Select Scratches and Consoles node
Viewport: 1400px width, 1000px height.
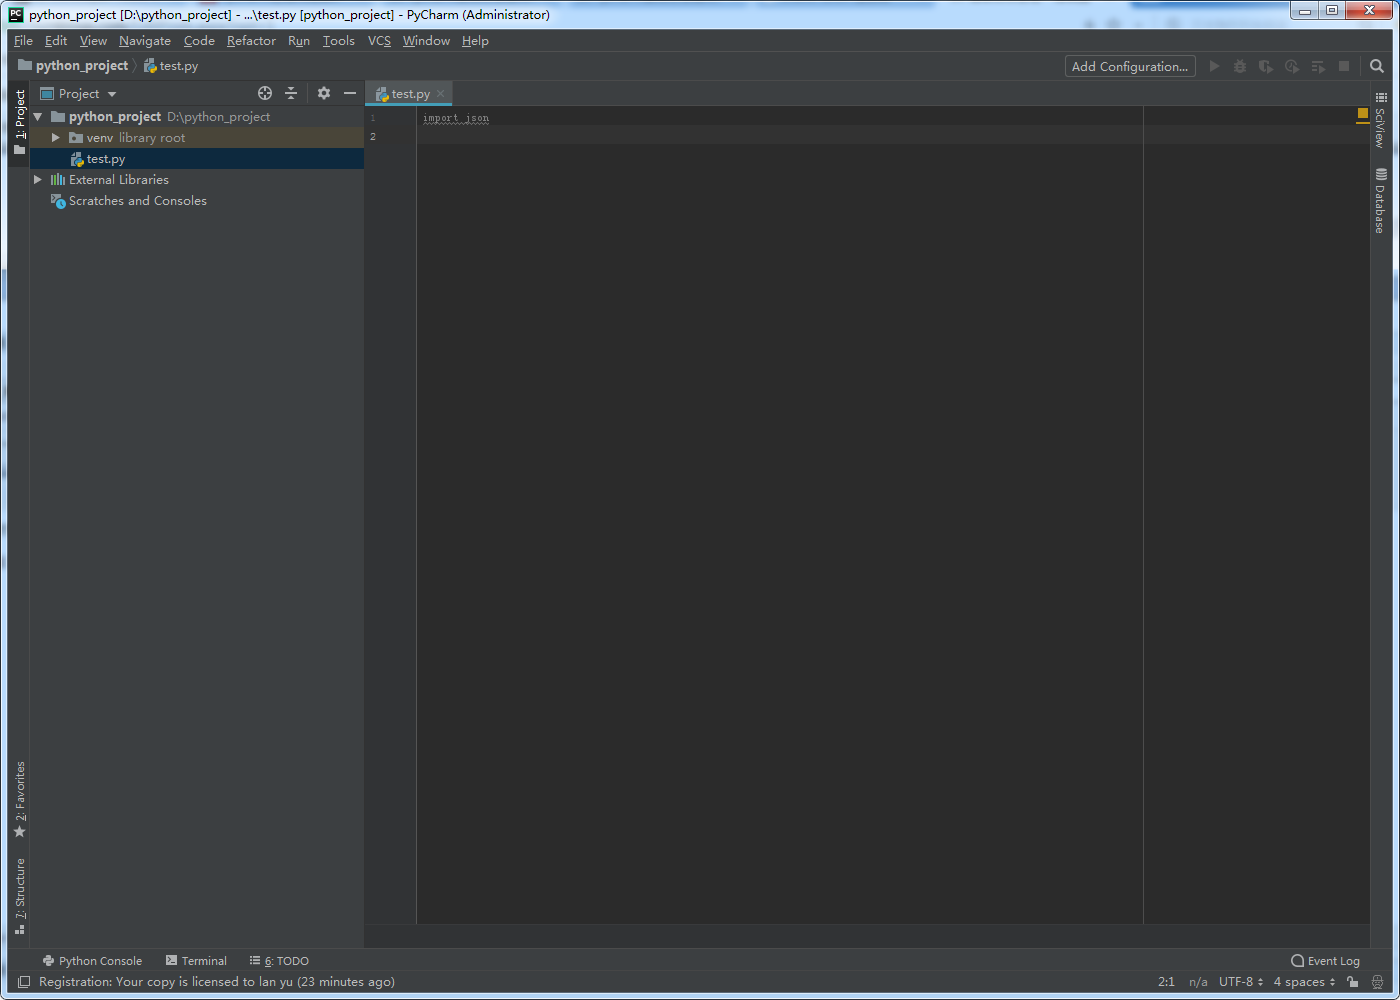[137, 201]
